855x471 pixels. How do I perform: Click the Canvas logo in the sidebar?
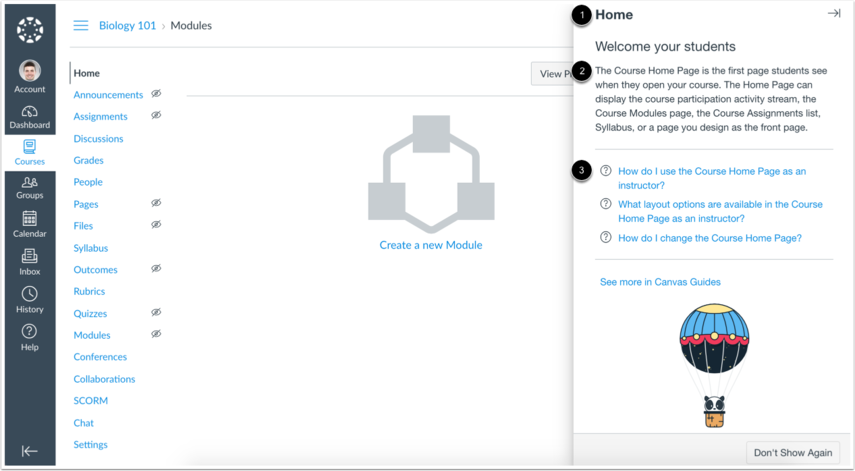[30, 30]
